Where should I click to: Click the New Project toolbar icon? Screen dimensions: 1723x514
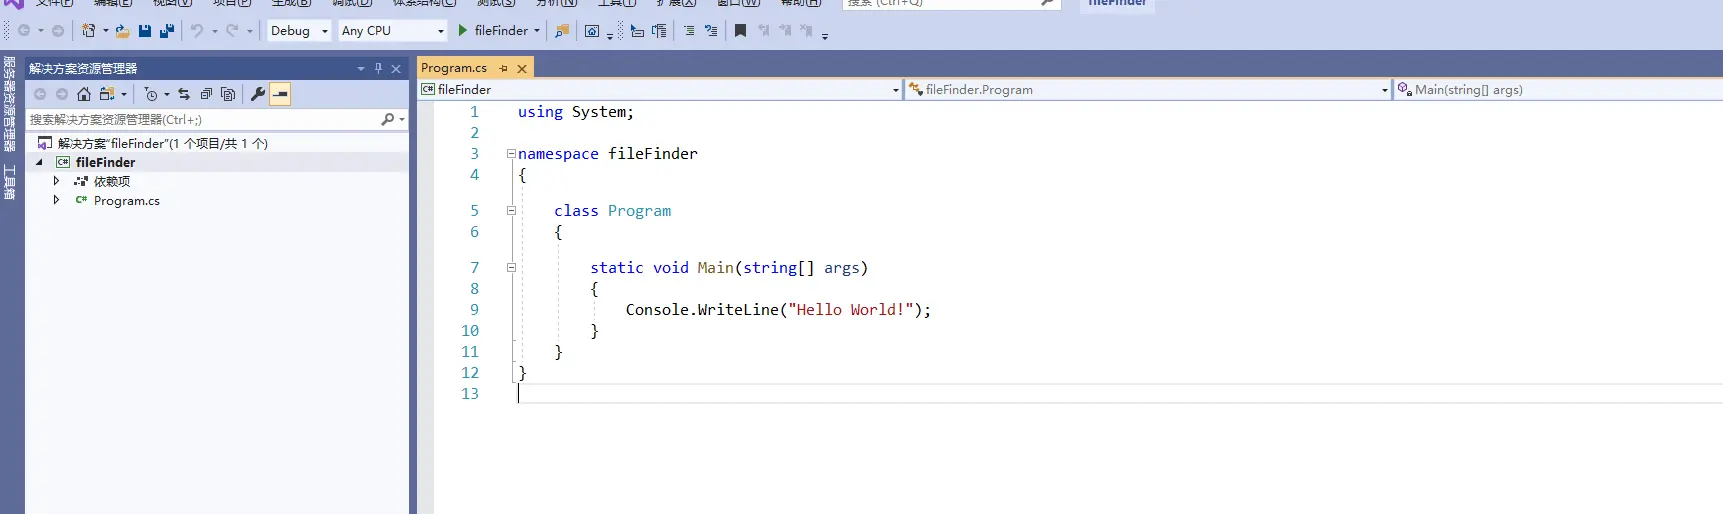[x=89, y=31]
